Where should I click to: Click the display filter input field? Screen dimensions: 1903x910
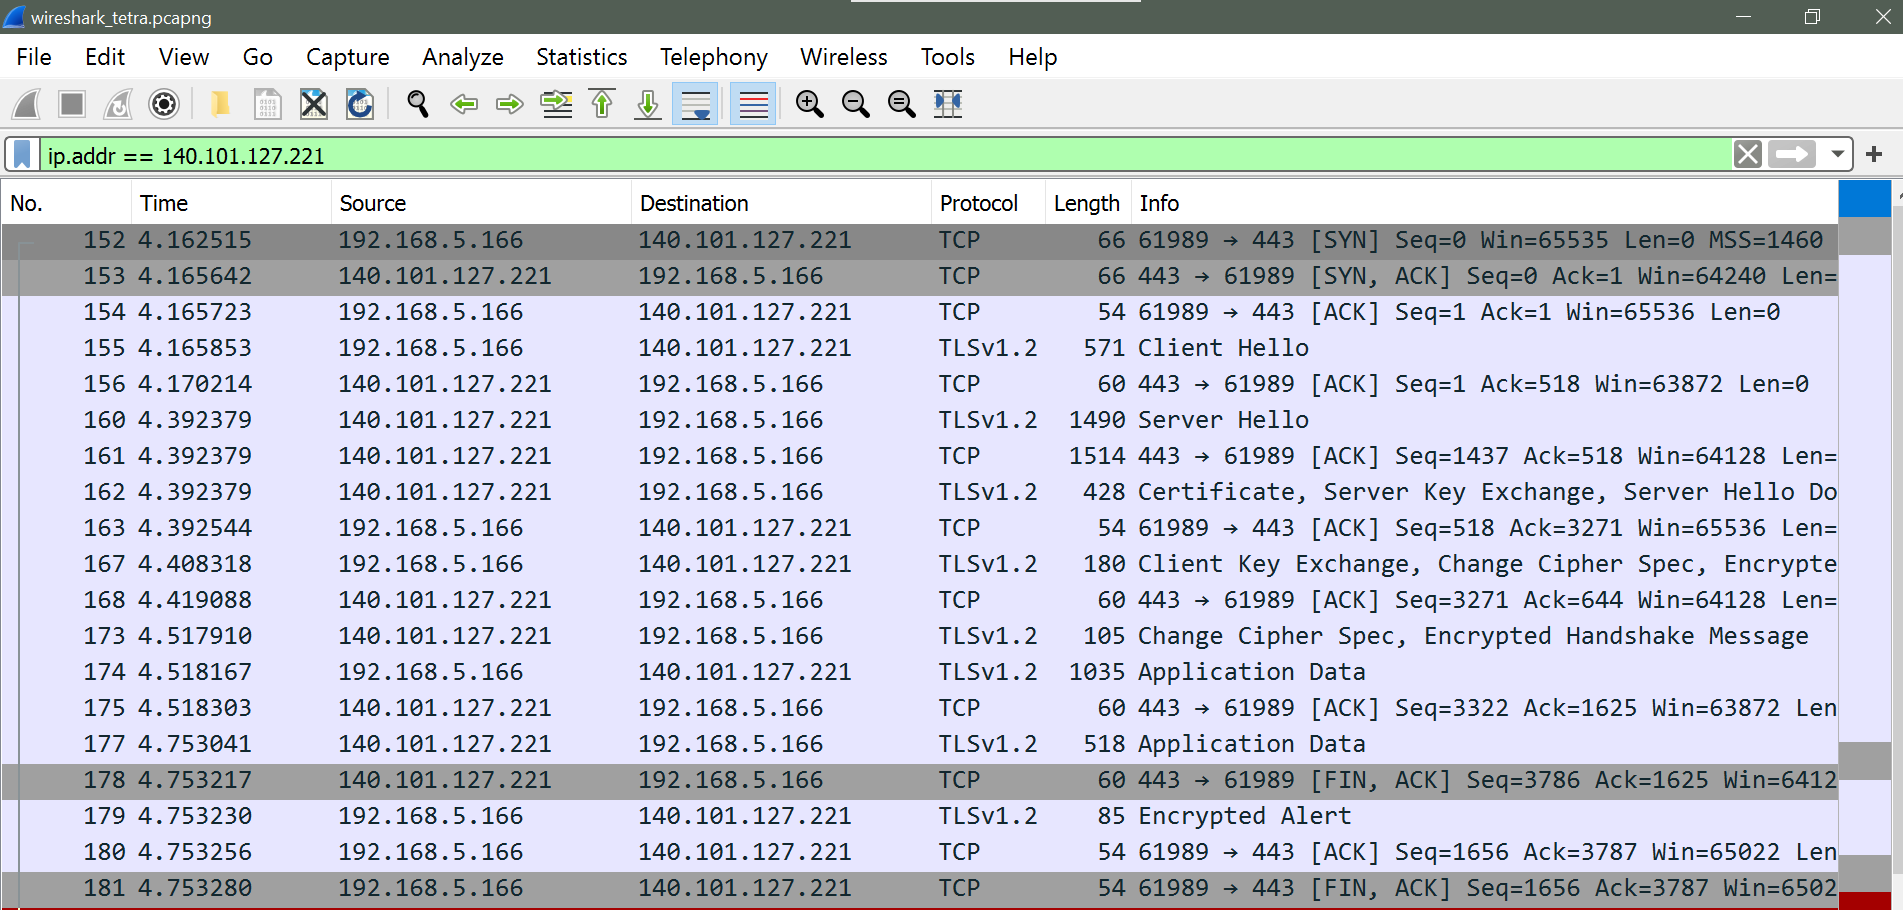pyautogui.click(x=885, y=155)
